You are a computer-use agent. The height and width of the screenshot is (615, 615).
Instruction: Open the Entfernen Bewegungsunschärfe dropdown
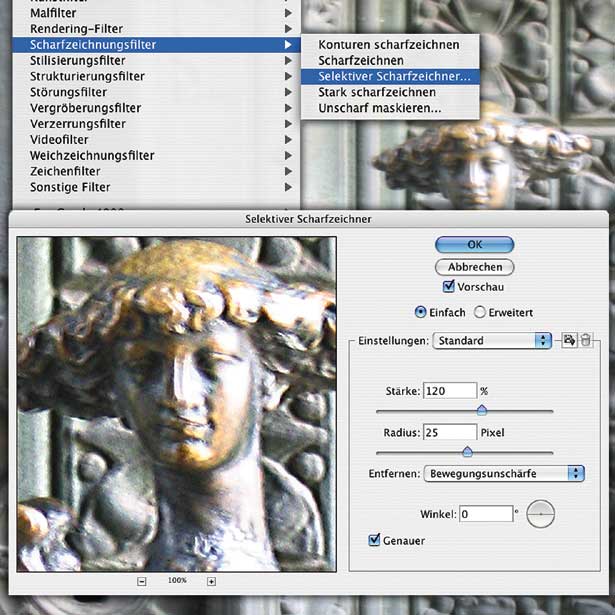pos(504,473)
